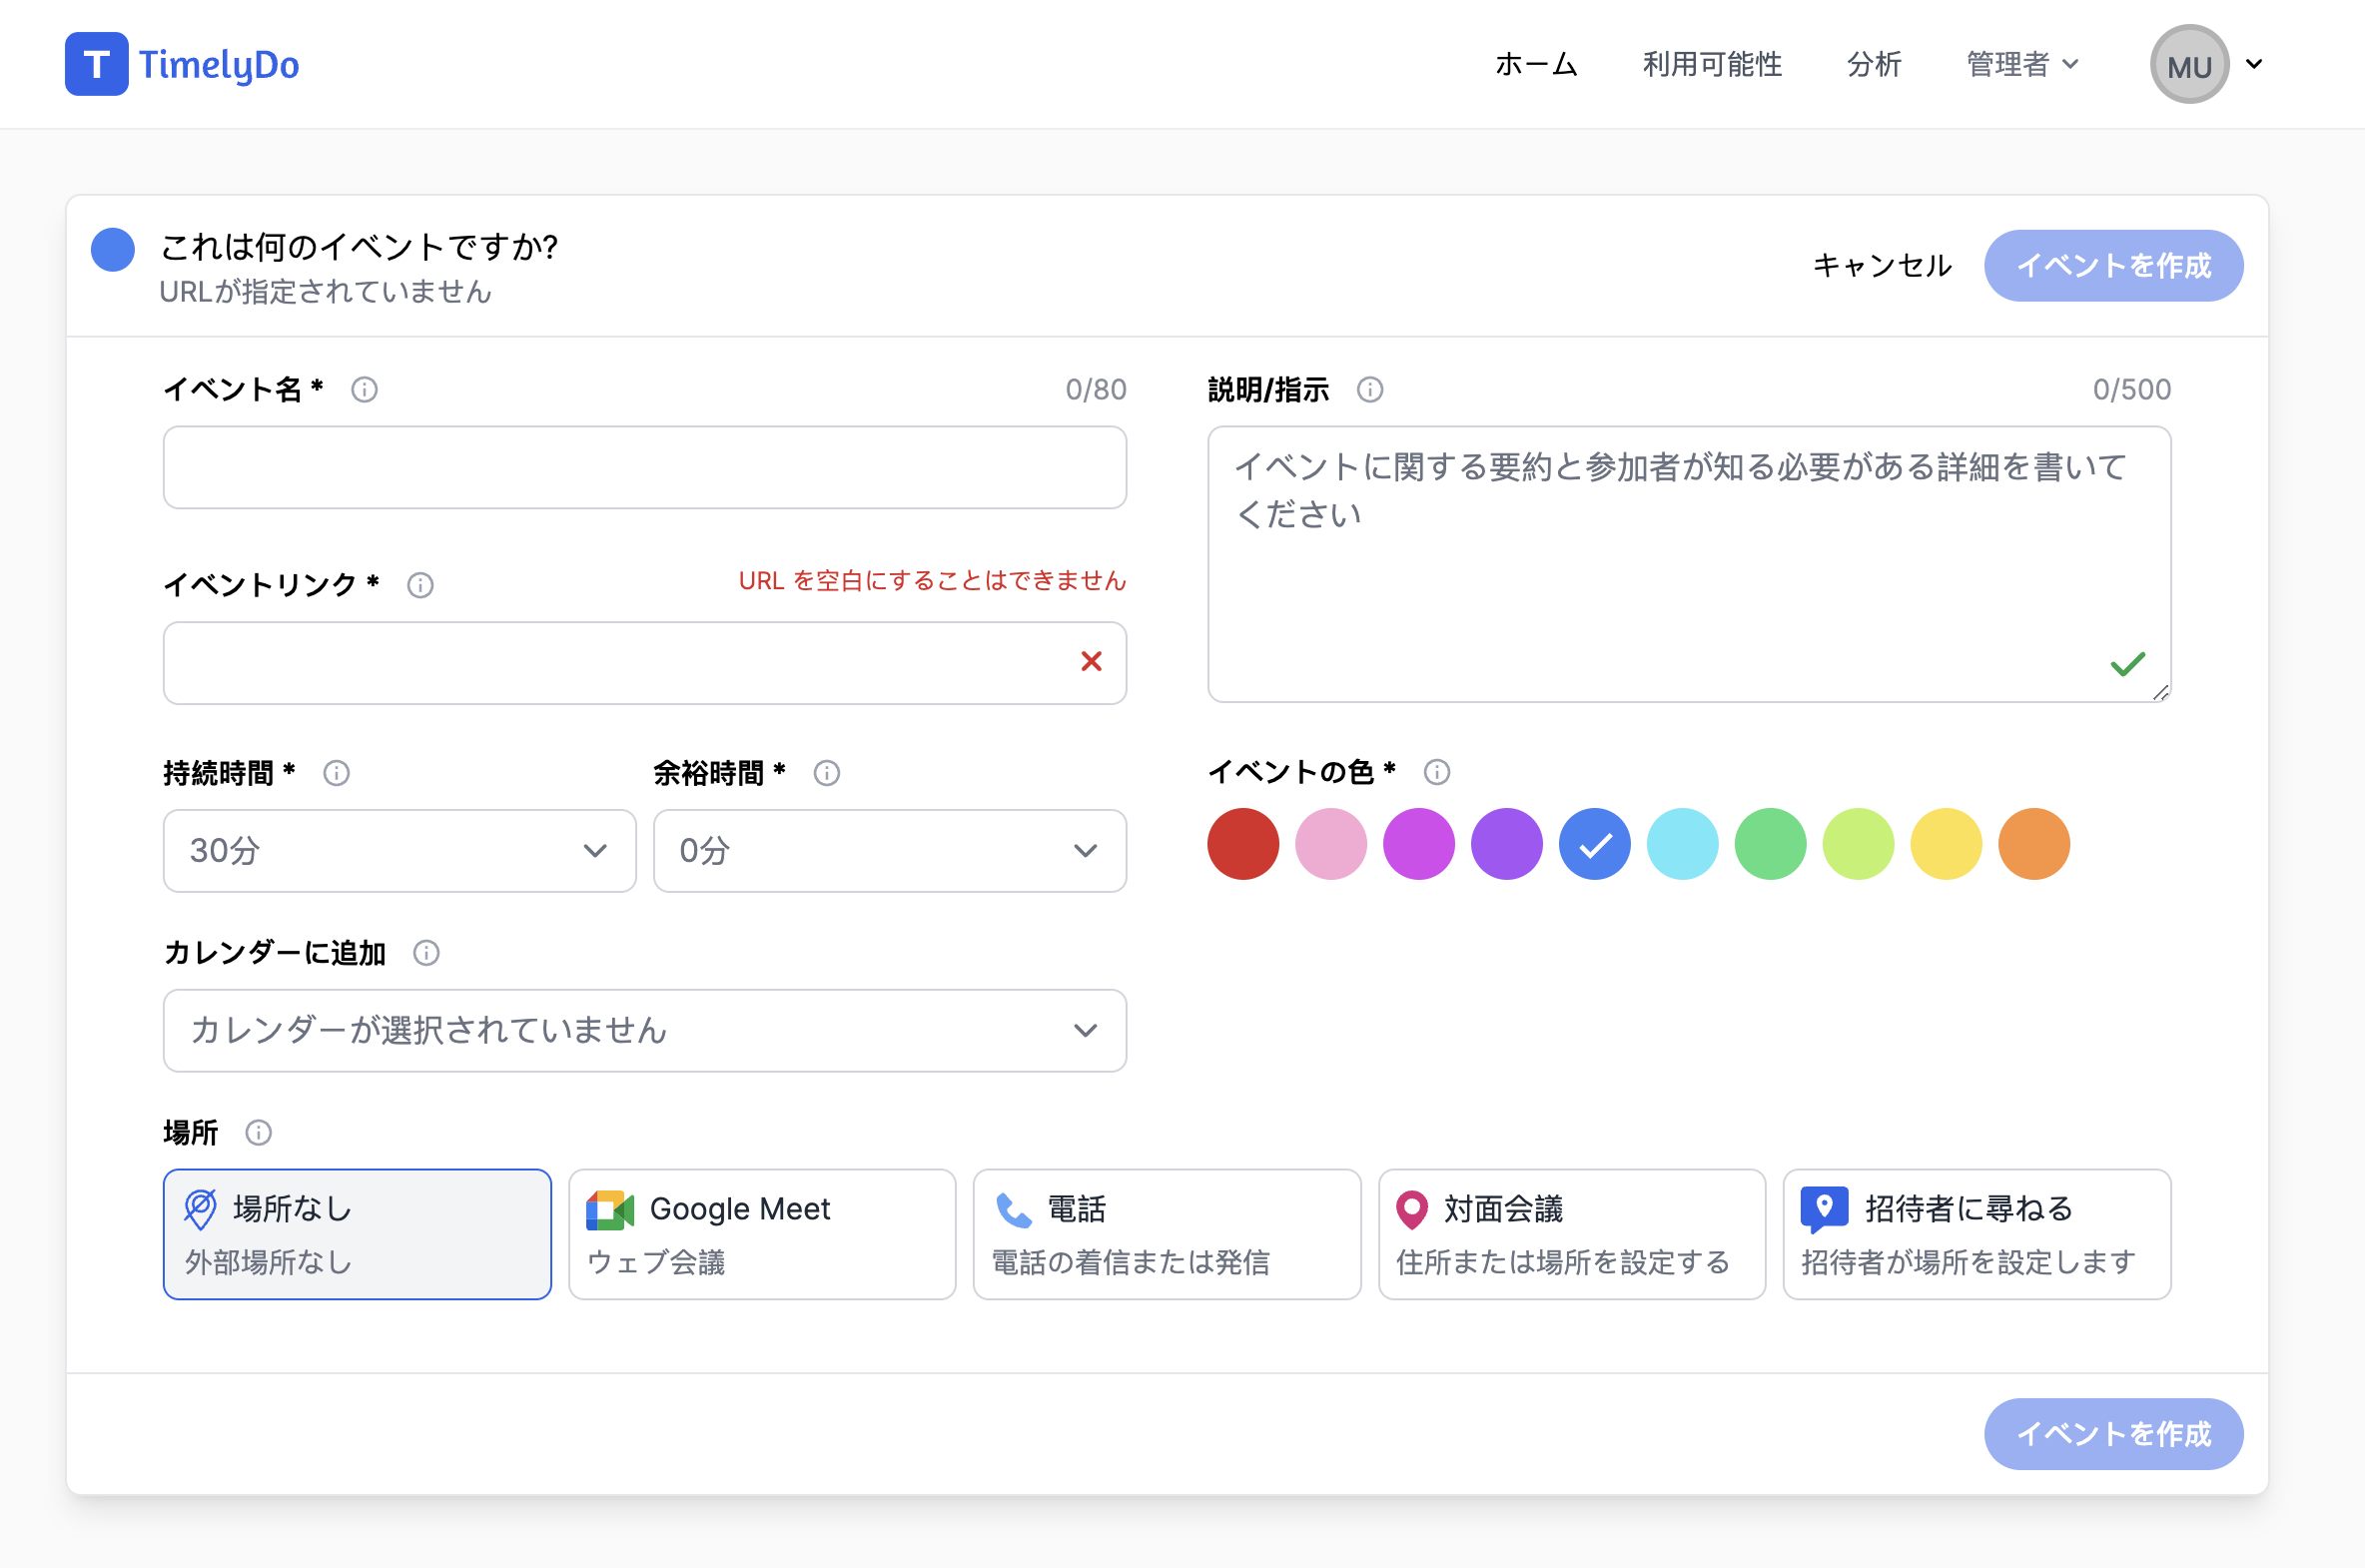2365x1568 pixels.
Task: Choose the yellow event color swatch
Action: coord(1946,844)
